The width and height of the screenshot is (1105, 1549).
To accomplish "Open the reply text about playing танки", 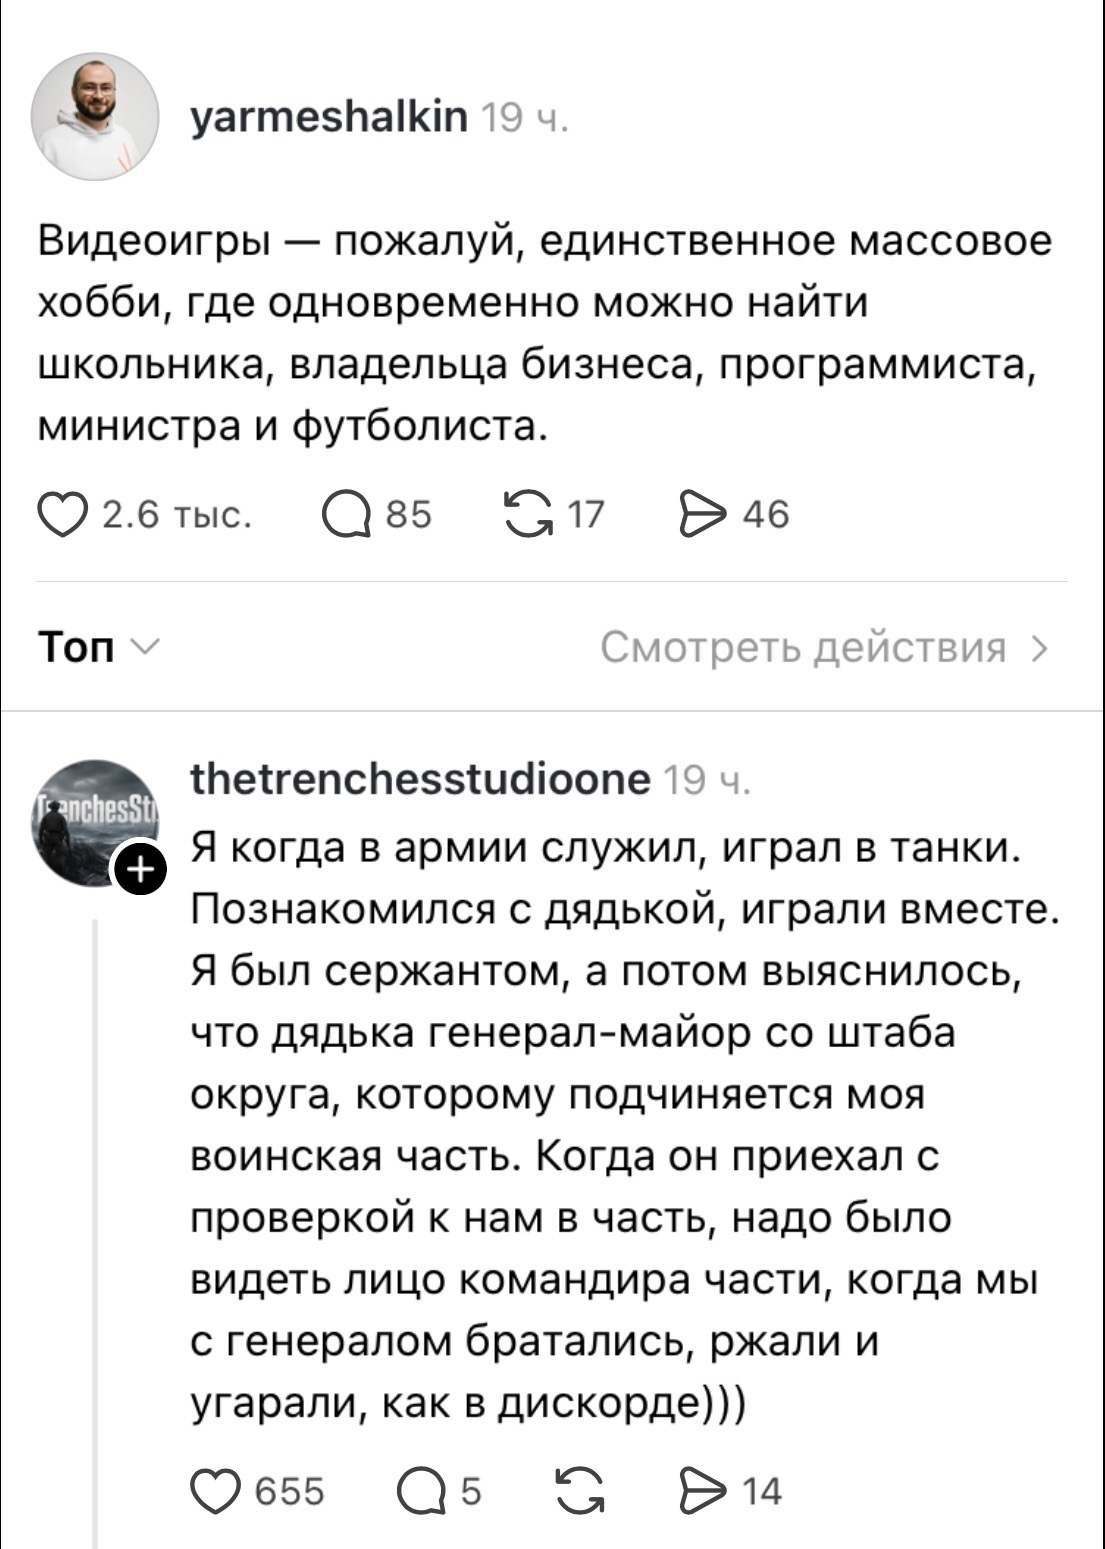I will click(626, 1127).
